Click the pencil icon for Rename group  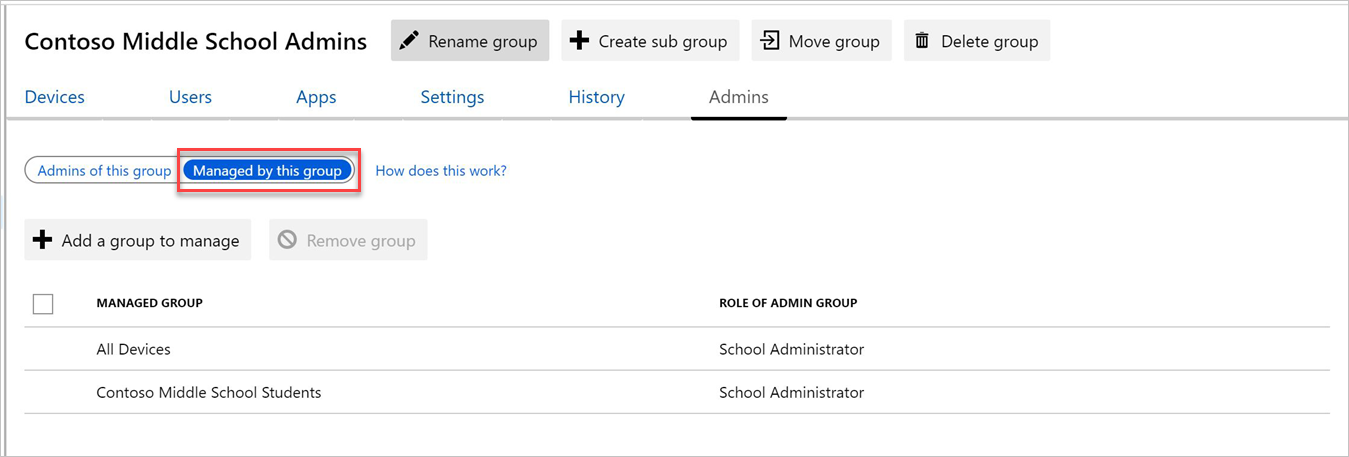408,41
